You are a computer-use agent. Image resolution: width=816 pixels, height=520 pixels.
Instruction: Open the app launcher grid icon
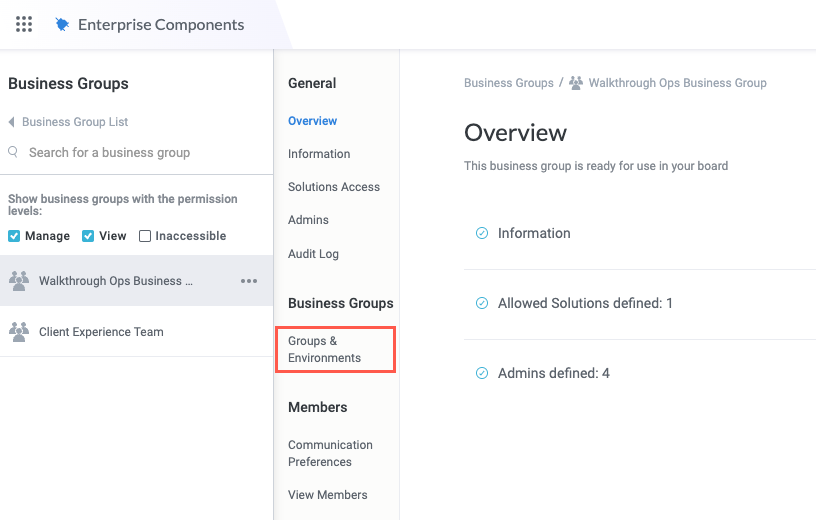[x=24, y=24]
